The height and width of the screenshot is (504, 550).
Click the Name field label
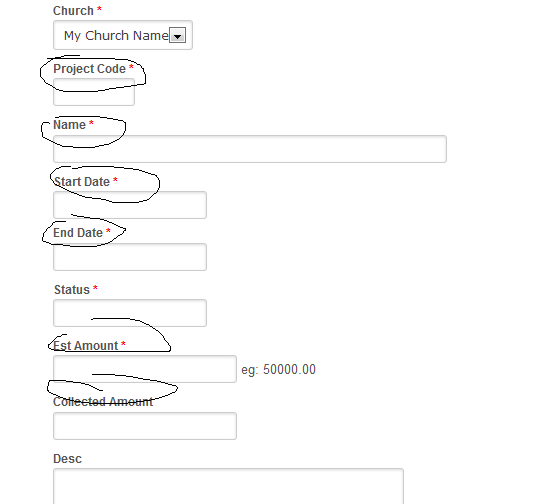(69, 125)
